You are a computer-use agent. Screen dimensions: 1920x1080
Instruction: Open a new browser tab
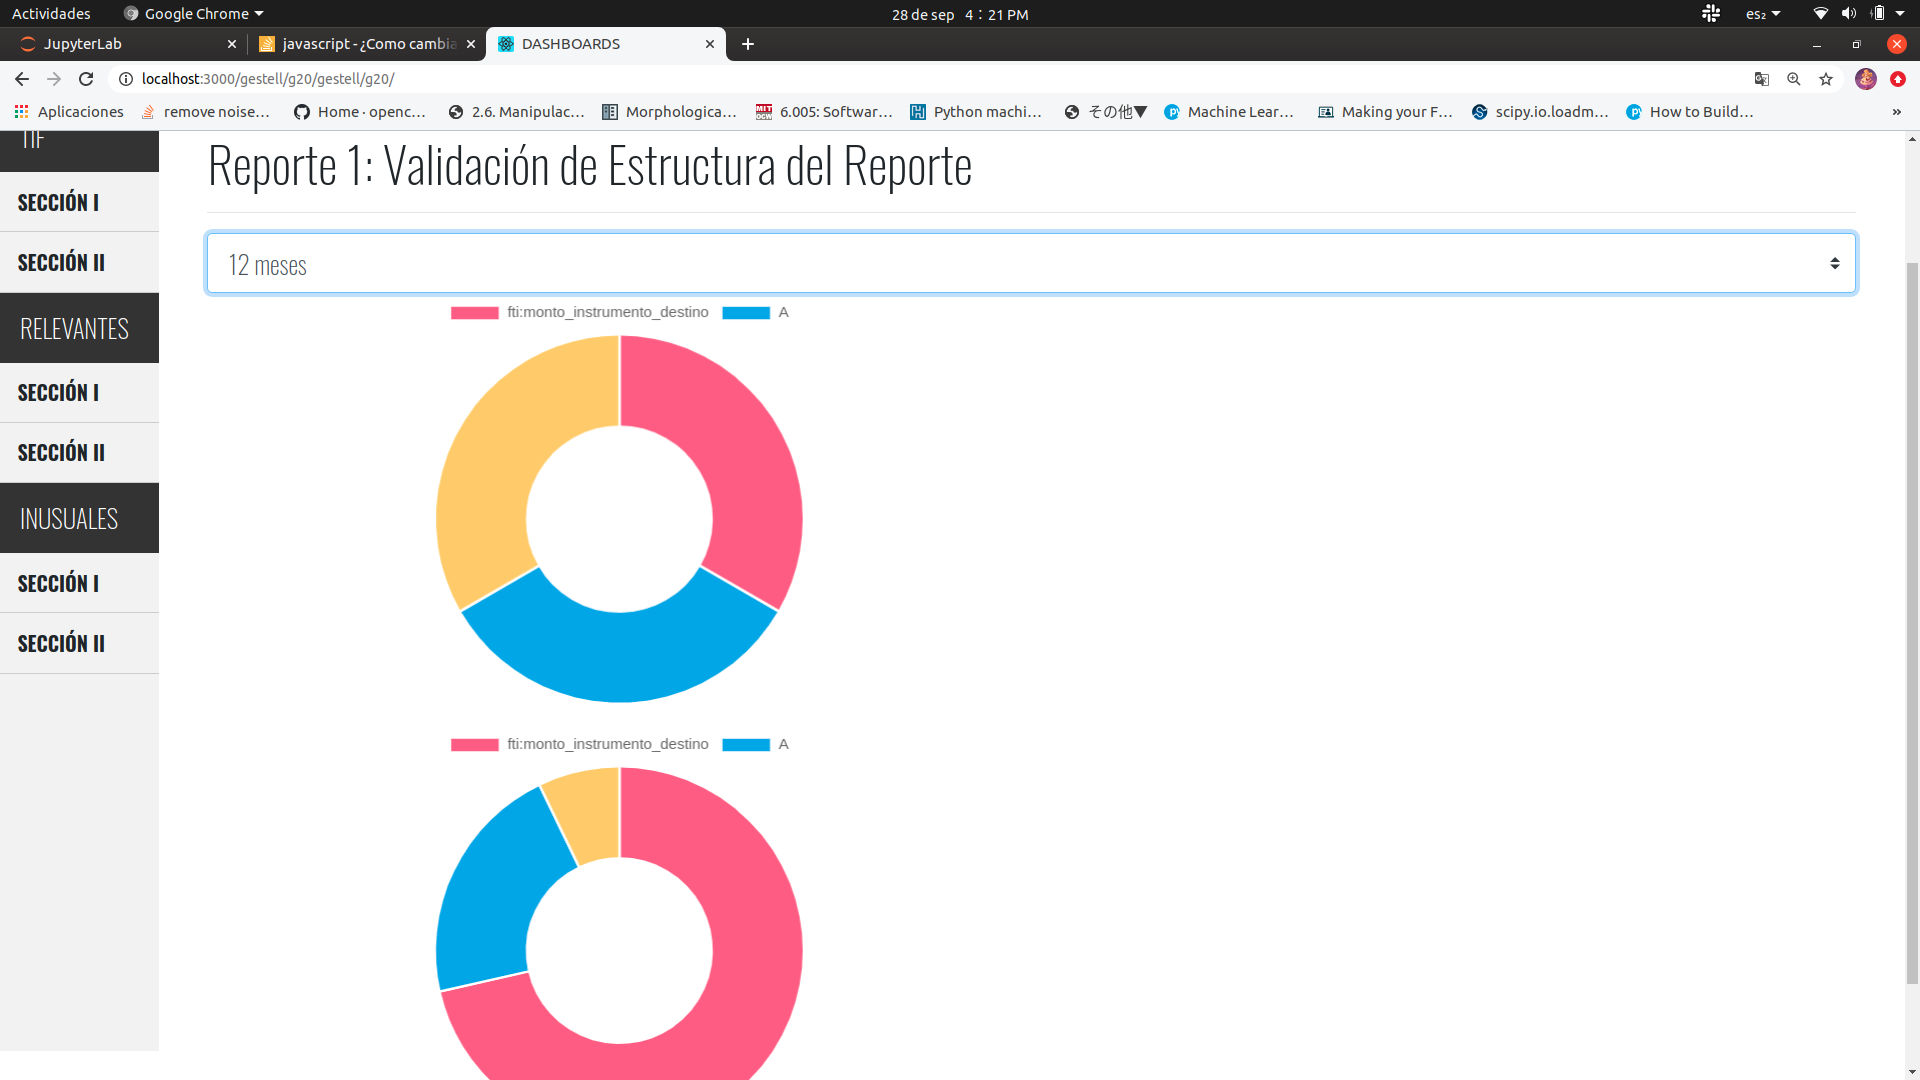click(748, 44)
